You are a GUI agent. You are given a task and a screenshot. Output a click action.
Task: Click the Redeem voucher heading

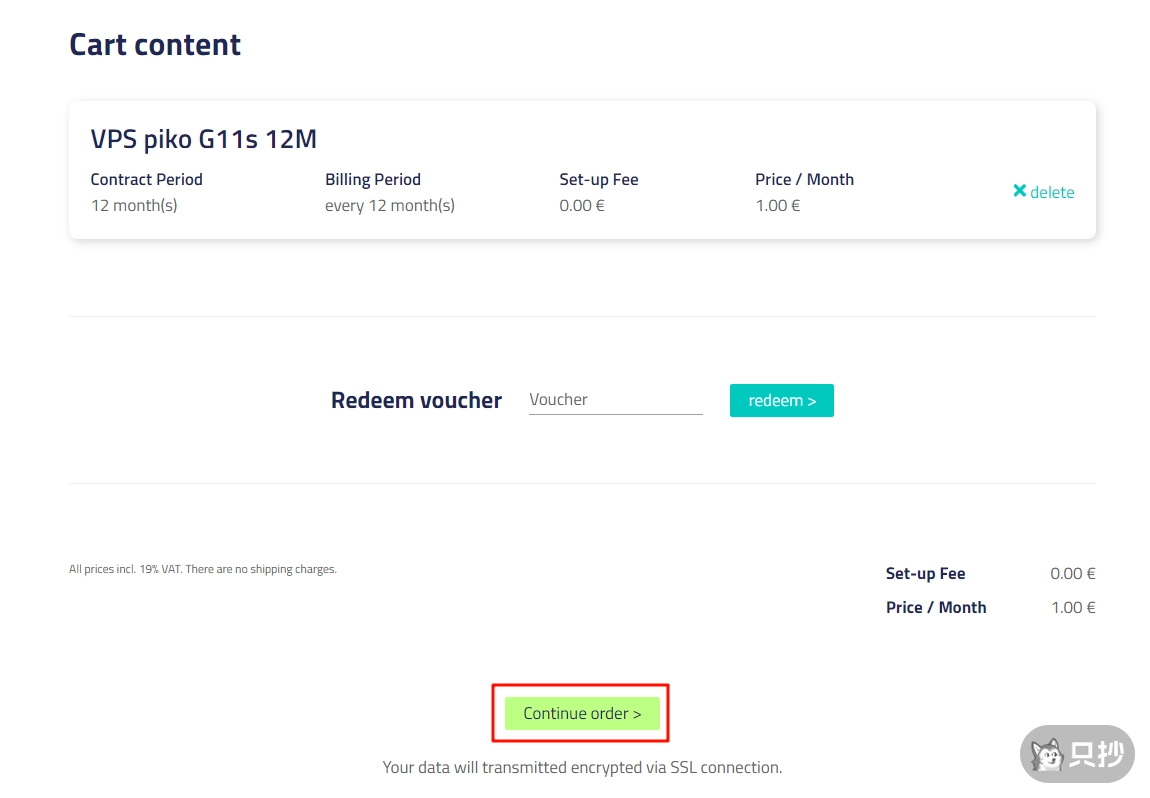416,400
